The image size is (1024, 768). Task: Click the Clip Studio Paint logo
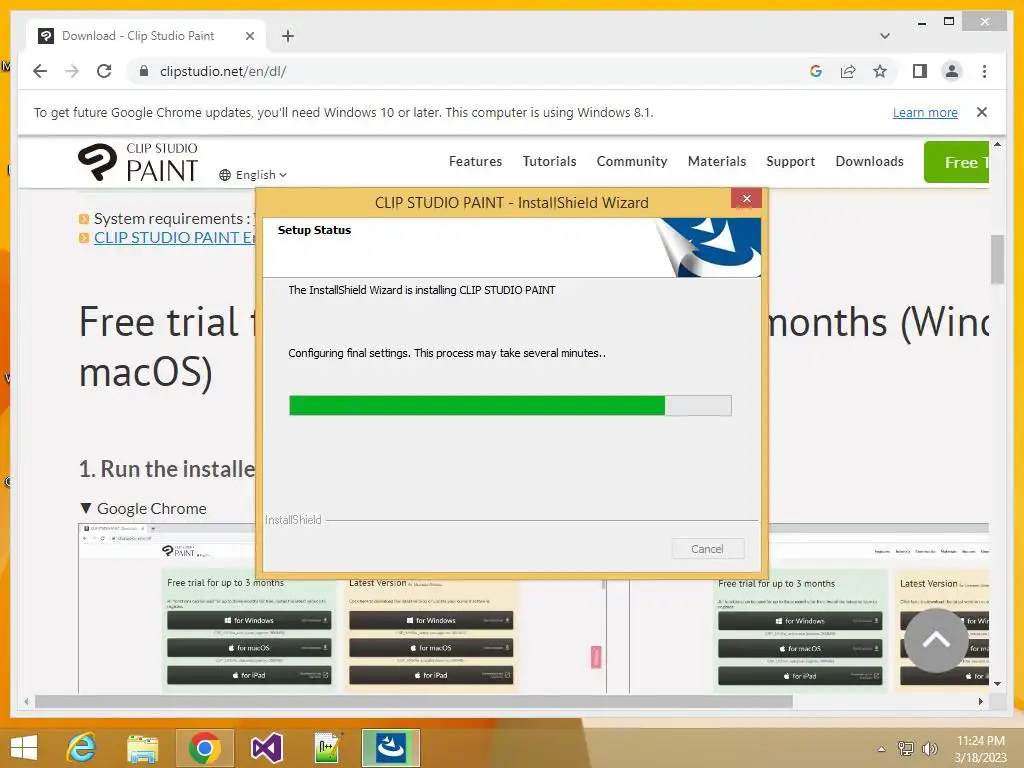click(x=138, y=162)
